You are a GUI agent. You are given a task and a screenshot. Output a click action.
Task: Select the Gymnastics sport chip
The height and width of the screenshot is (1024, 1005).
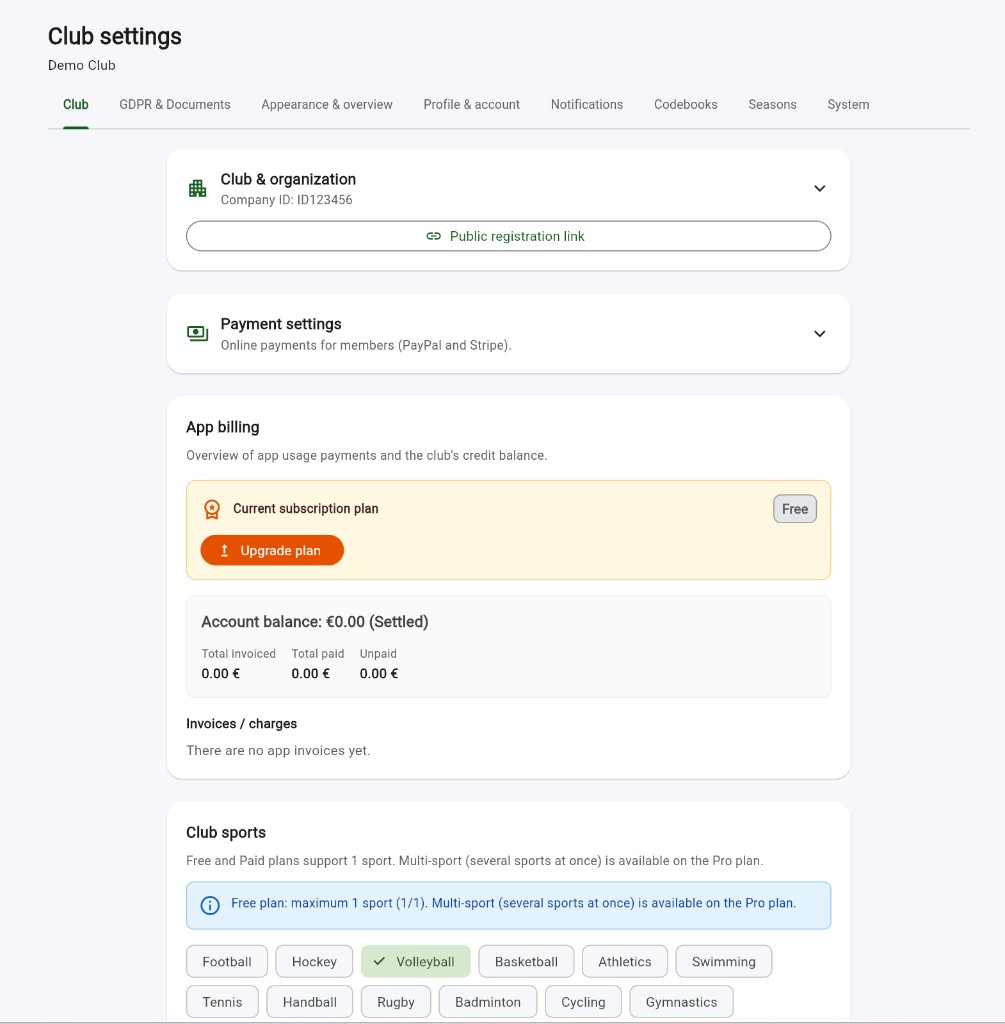coord(681,1002)
